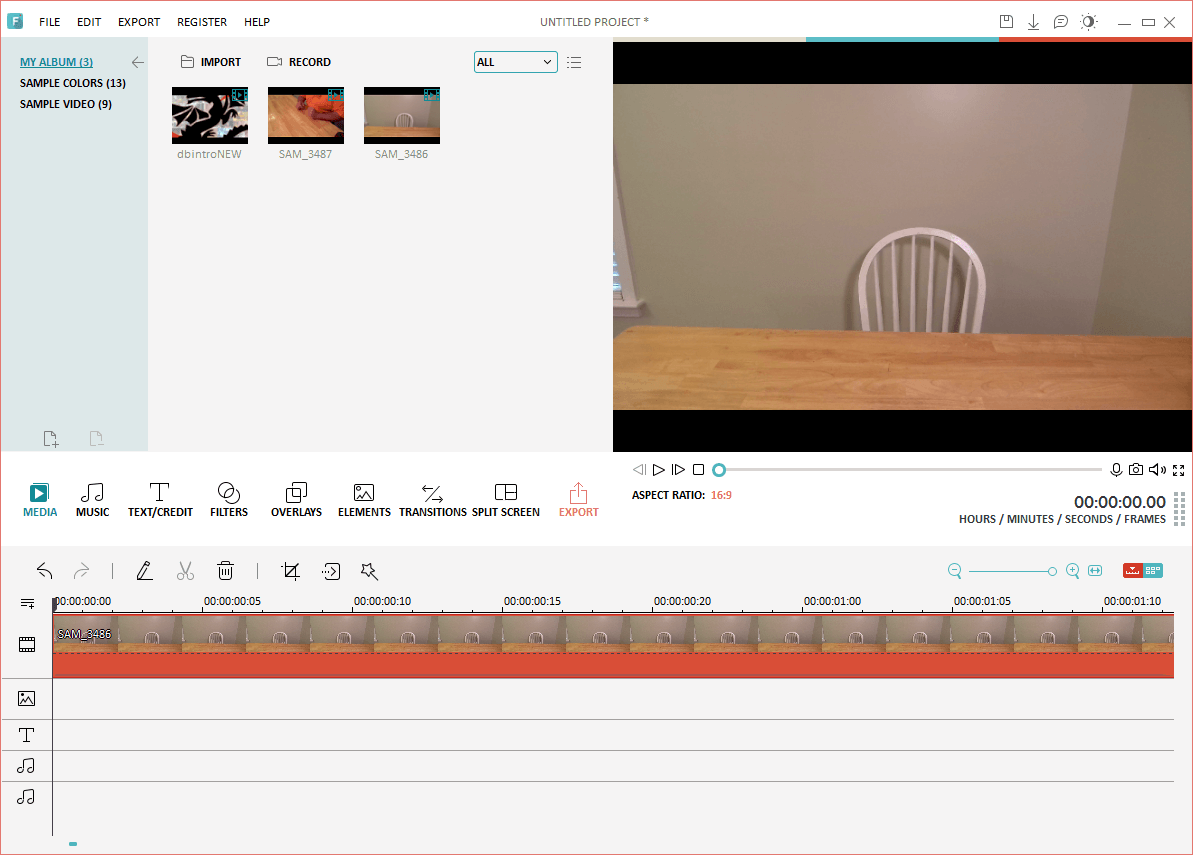Open the EXPORT menu
This screenshot has height=855, width=1193.
(138, 22)
